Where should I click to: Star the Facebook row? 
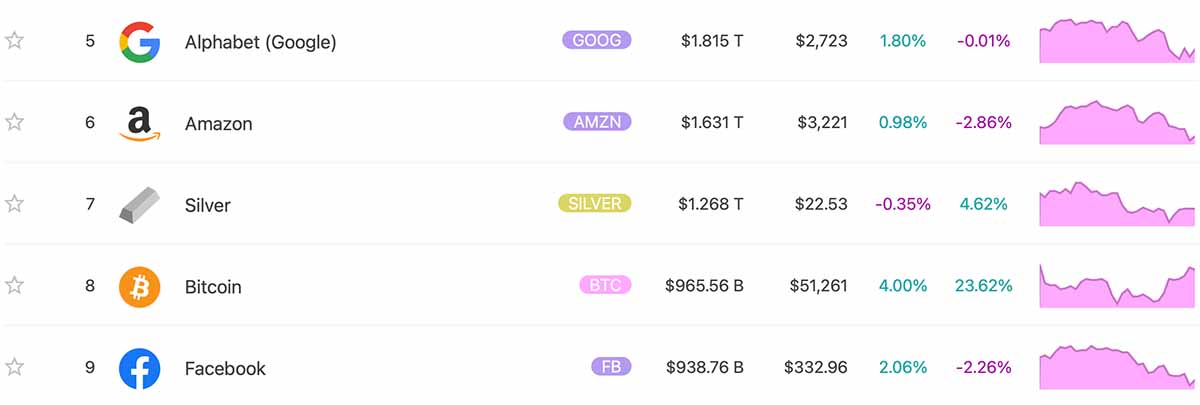tap(15, 367)
